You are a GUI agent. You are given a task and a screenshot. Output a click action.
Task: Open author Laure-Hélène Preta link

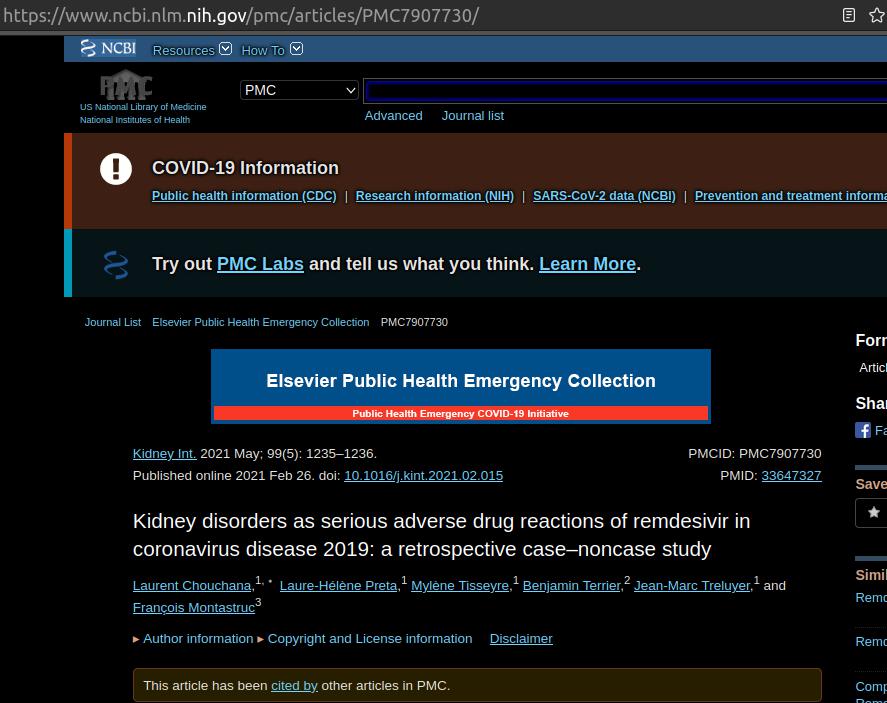click(x=338, y=586)
